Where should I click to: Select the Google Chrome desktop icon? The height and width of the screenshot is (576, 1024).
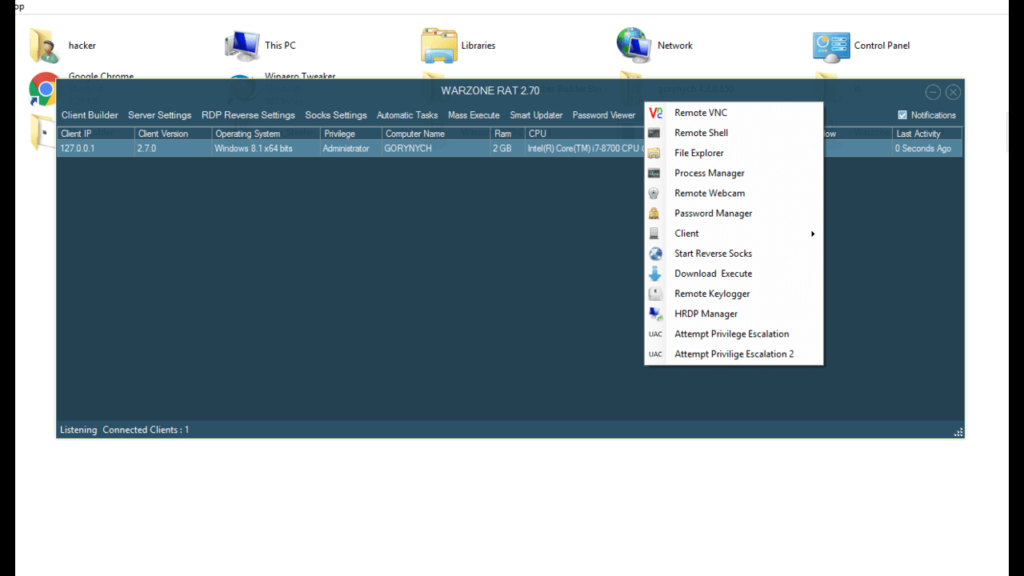[44, 89]
